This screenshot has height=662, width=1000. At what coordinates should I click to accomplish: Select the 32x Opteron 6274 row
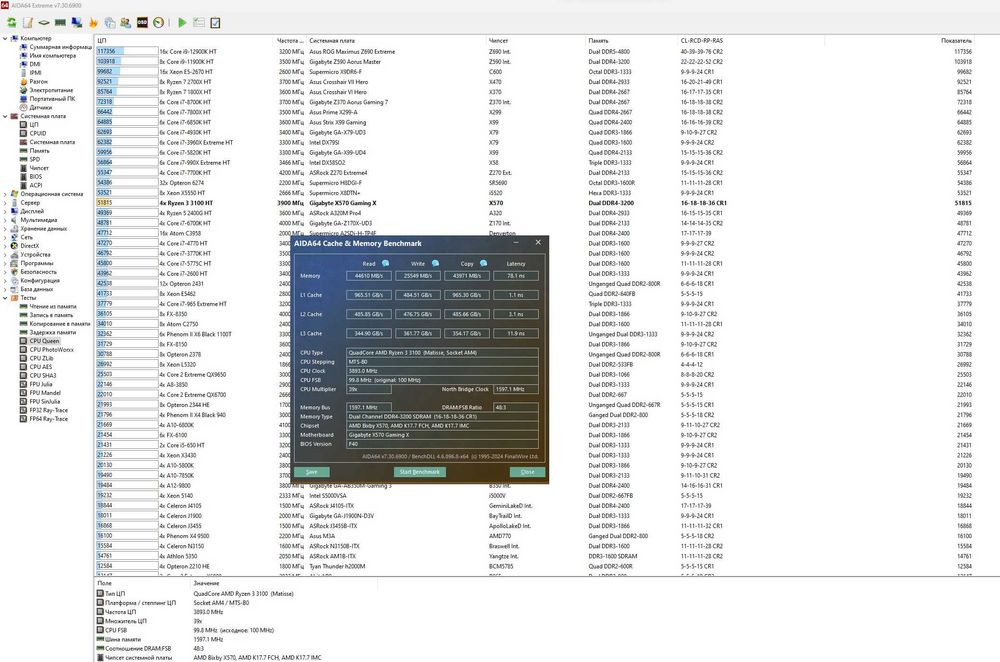coord(534,183)
